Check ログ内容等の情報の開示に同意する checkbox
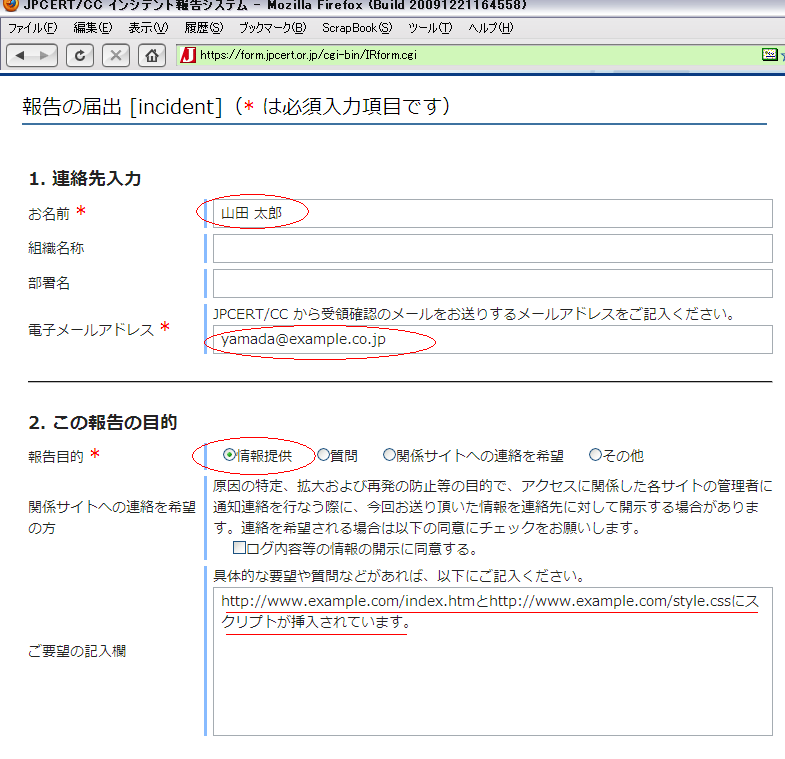Screen dimensions: 785x759 pos(239,548)
